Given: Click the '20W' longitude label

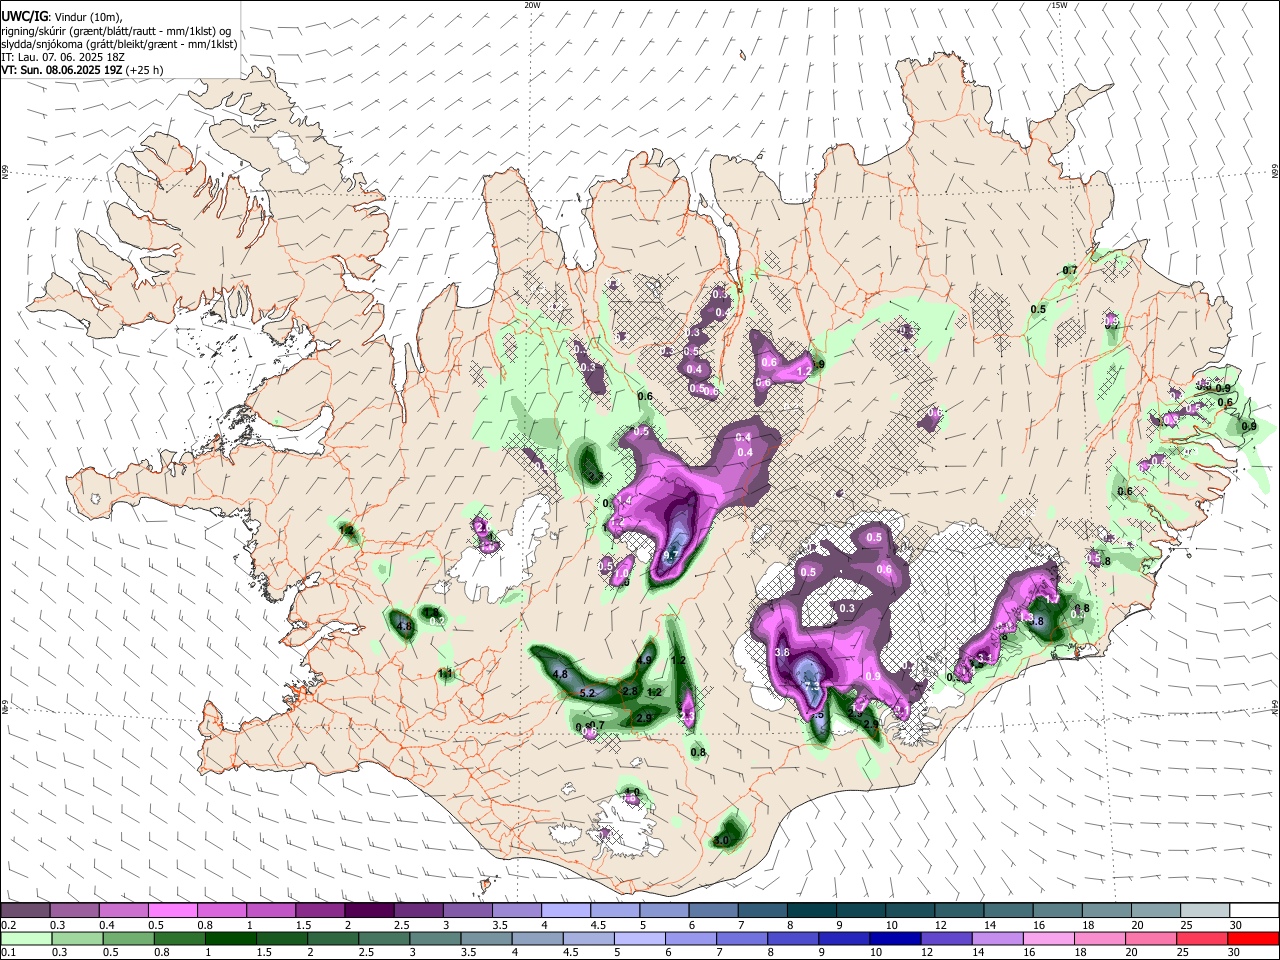Looking at the screenshot, I should click(x=532, y=5).
